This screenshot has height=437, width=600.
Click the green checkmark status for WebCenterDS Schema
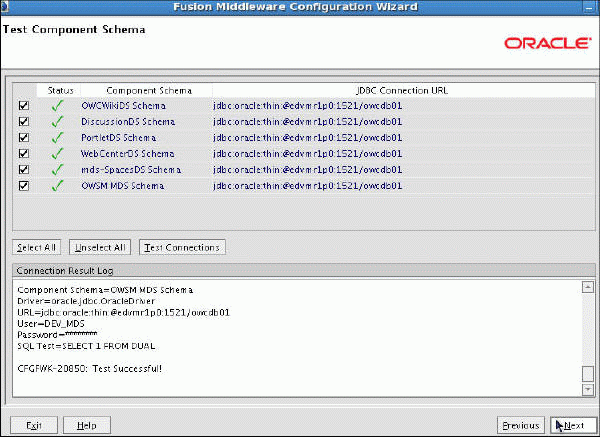tap(57, 154)
